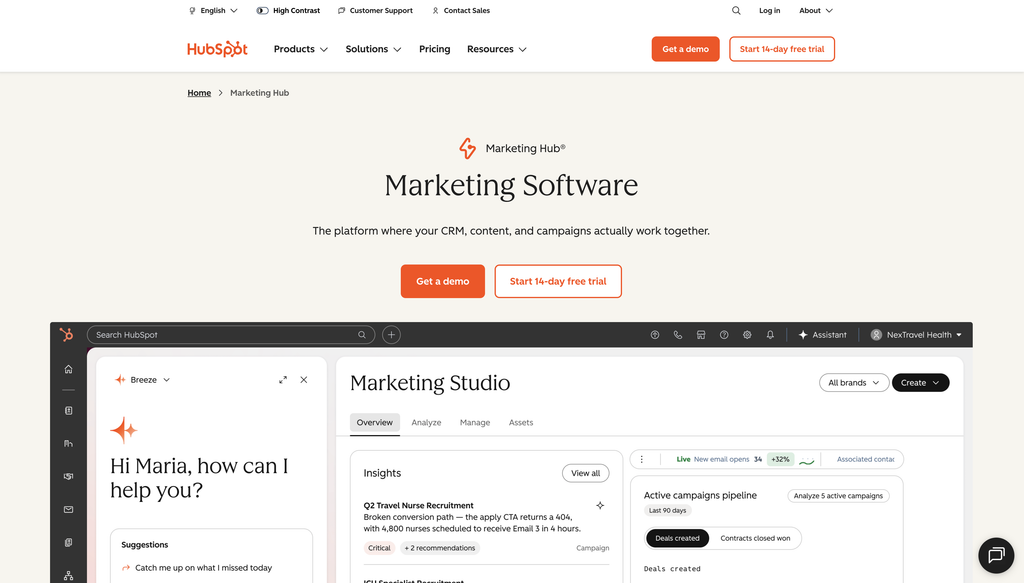Open the Customer Support link
This screenshot has width=1024, height=583.
coord(376,10)
